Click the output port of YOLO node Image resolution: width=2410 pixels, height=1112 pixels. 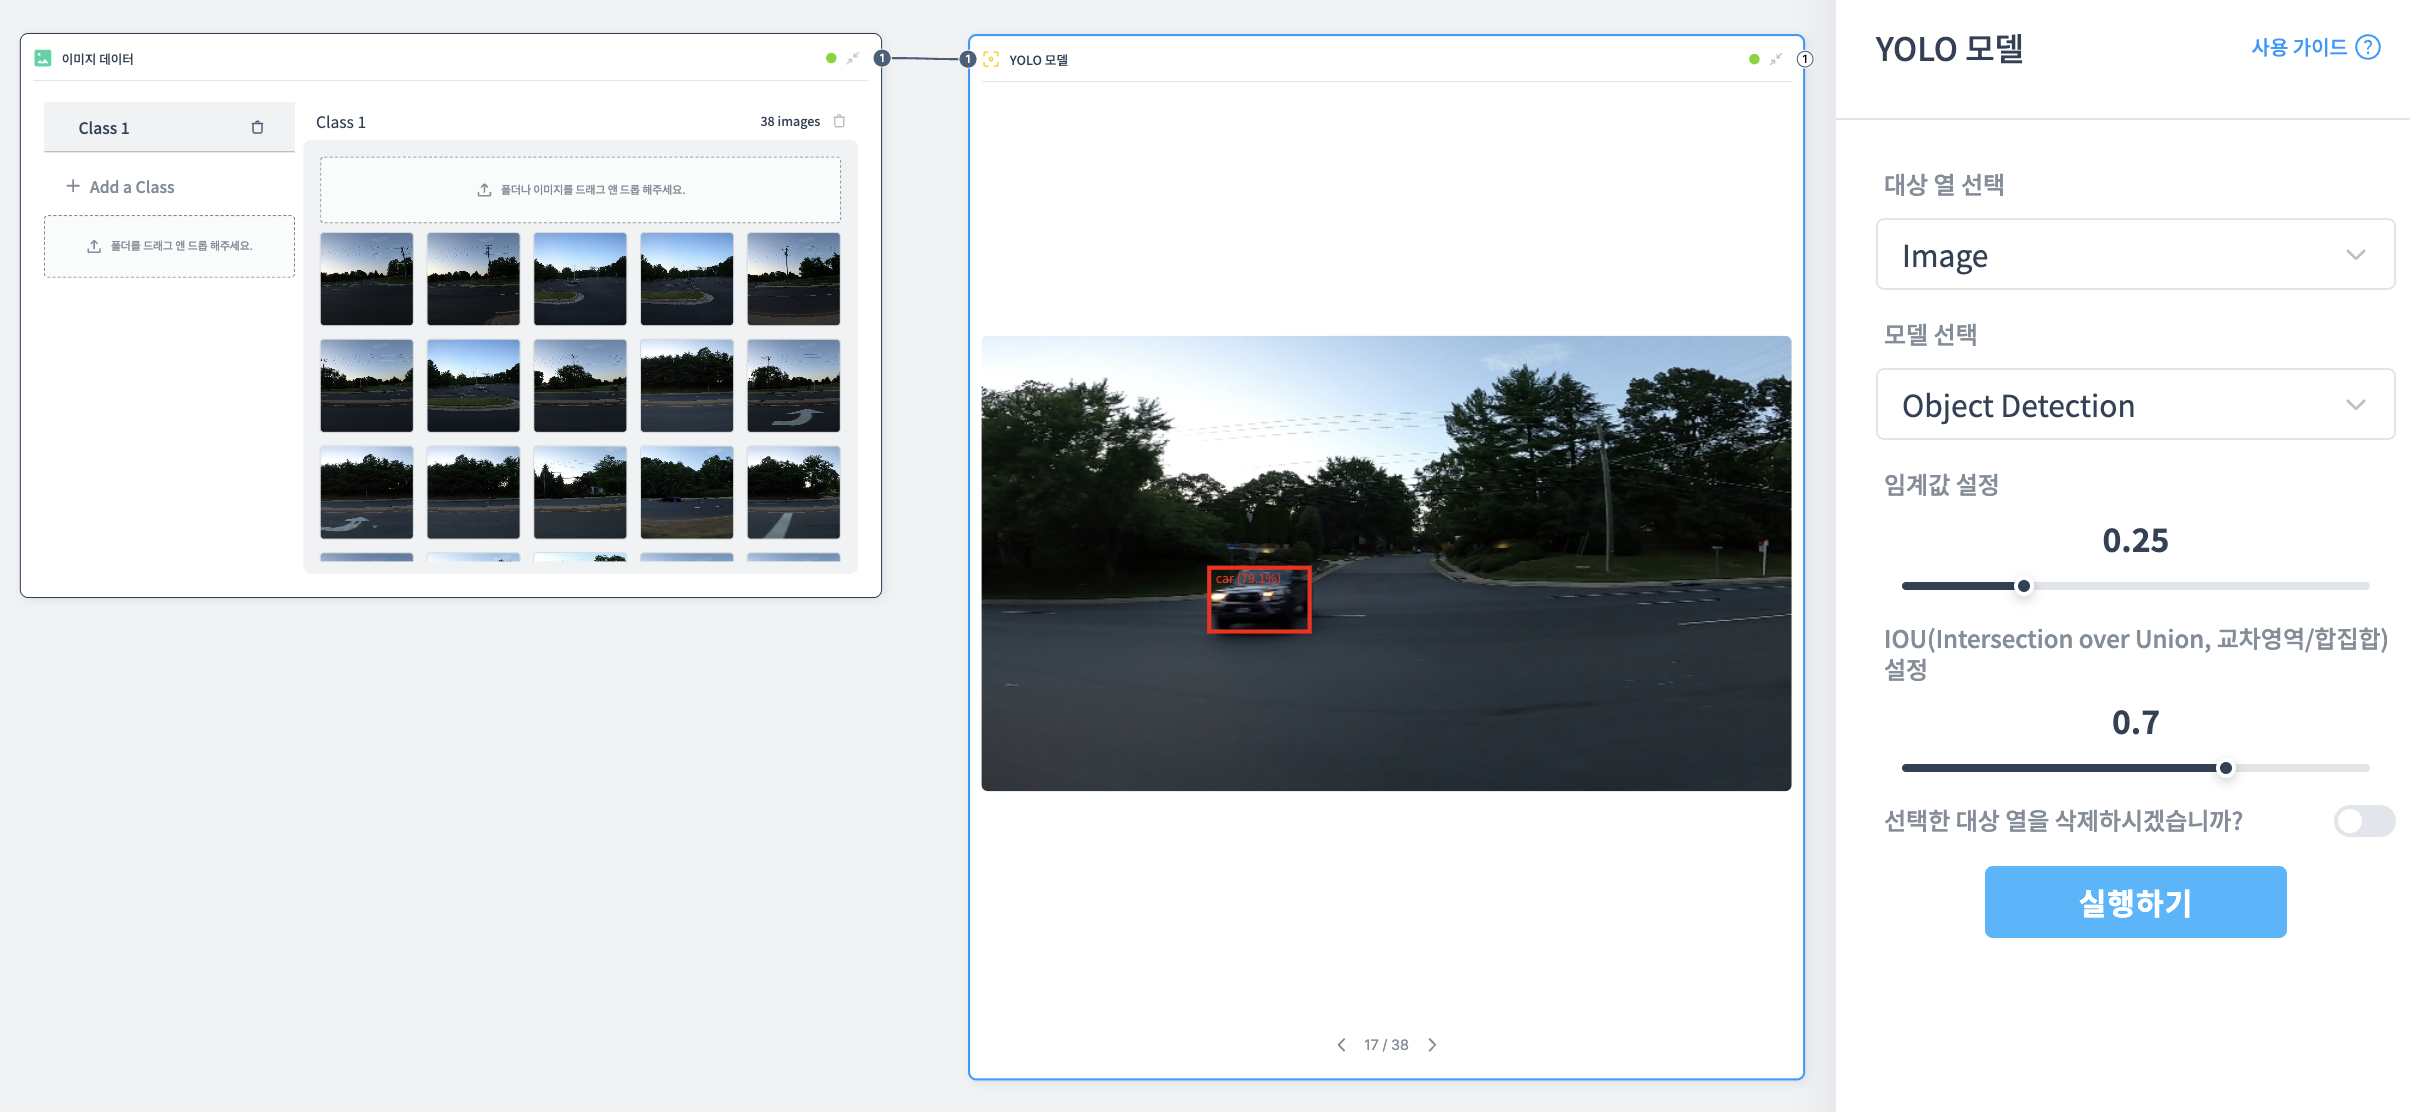click(1805, 59)
